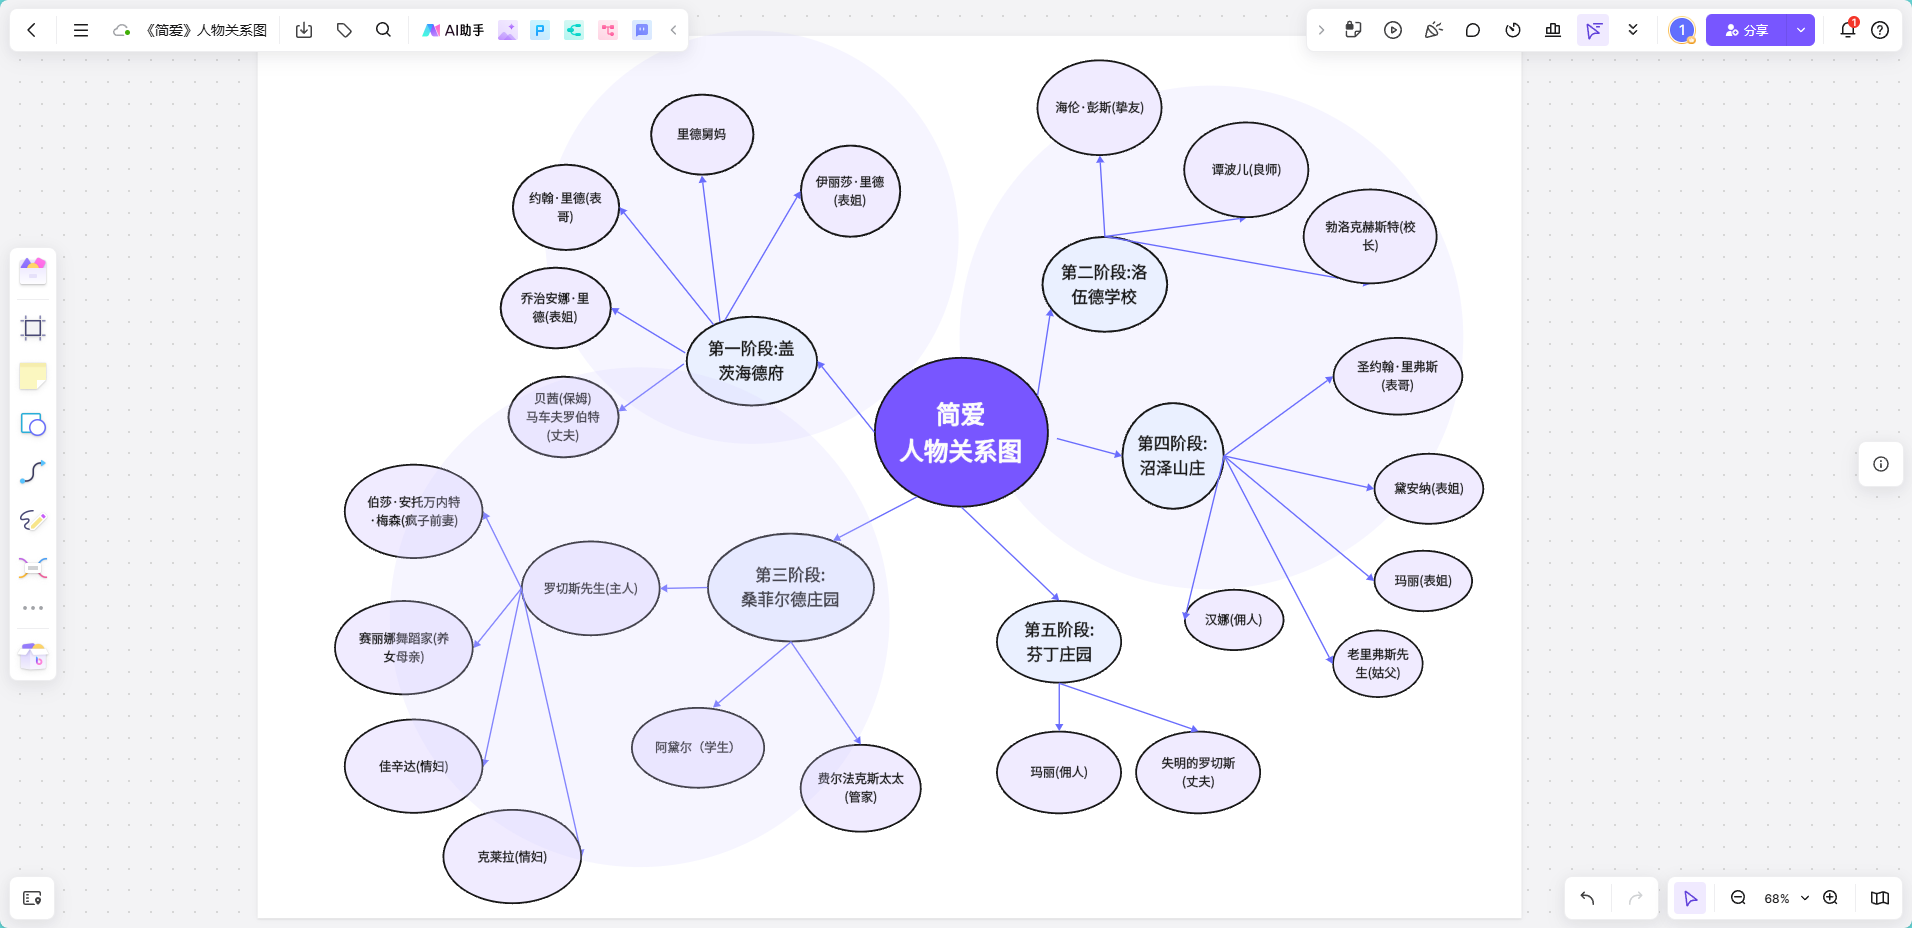
Task: Open the help question mark
Action: 1880,30
